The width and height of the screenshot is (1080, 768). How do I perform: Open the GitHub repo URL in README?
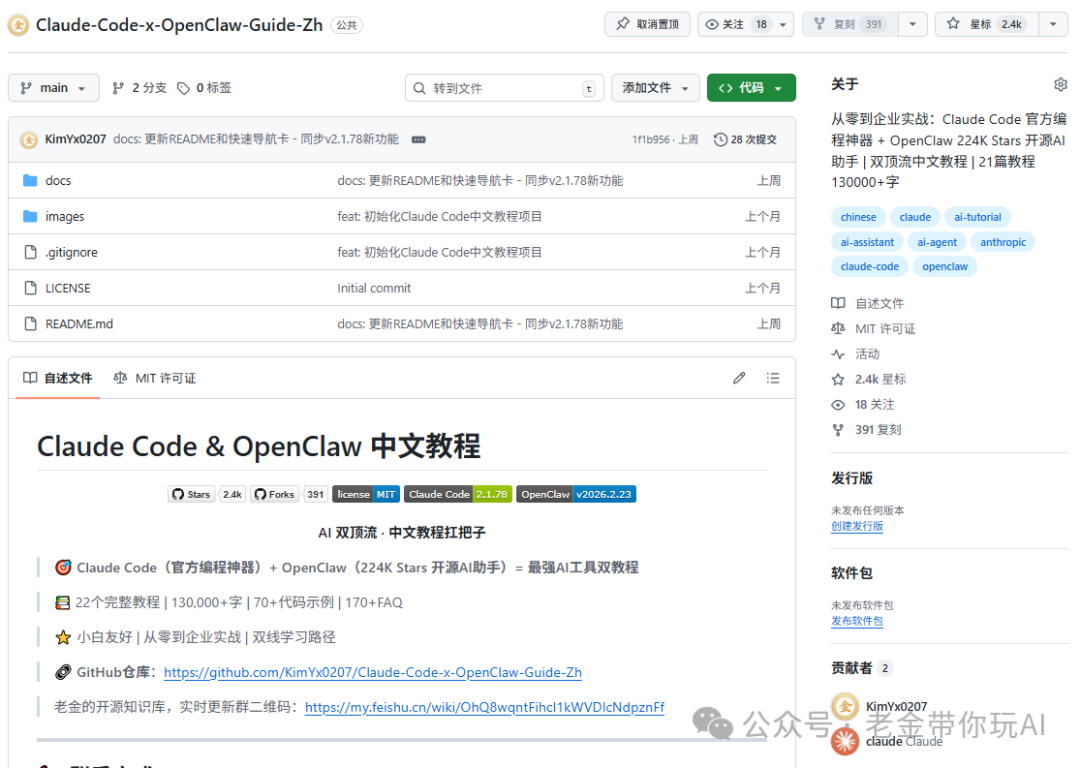pyautogui.click(x=373, y=672)
